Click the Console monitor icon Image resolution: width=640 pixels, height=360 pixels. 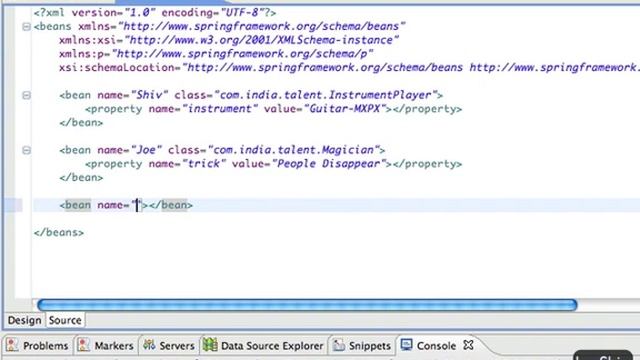tap(406, 345)
